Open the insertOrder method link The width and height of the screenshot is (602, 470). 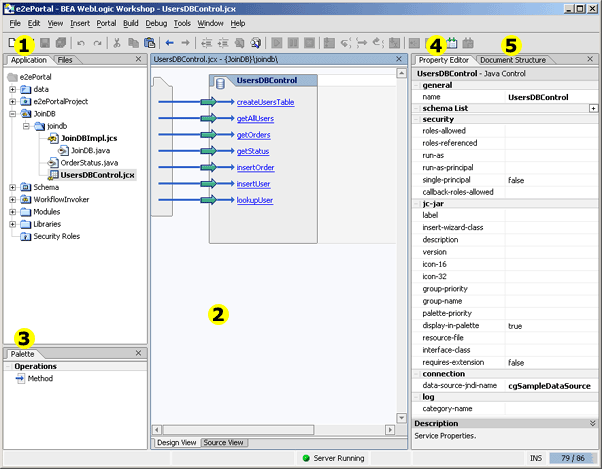[x=255, y=167]
